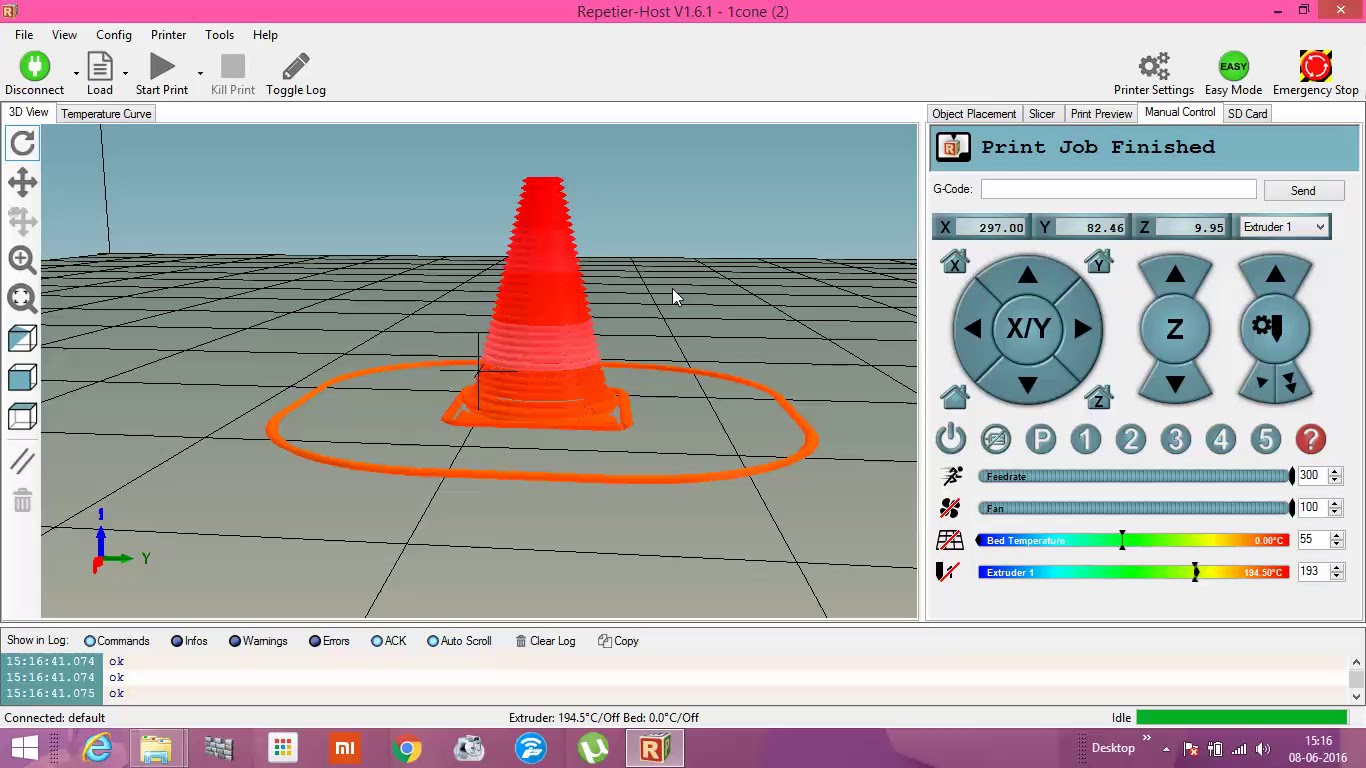Open the Extruder 1 dropdown
This screenshot has width=1366, height=768.
pyautogui.click(x=1284, y=227)
